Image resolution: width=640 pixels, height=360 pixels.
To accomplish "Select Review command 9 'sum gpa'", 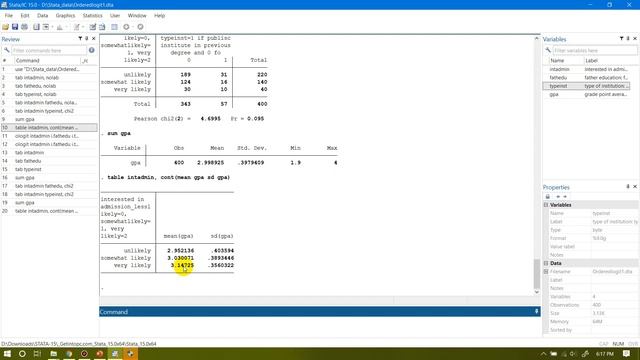I will pos(49,119).
